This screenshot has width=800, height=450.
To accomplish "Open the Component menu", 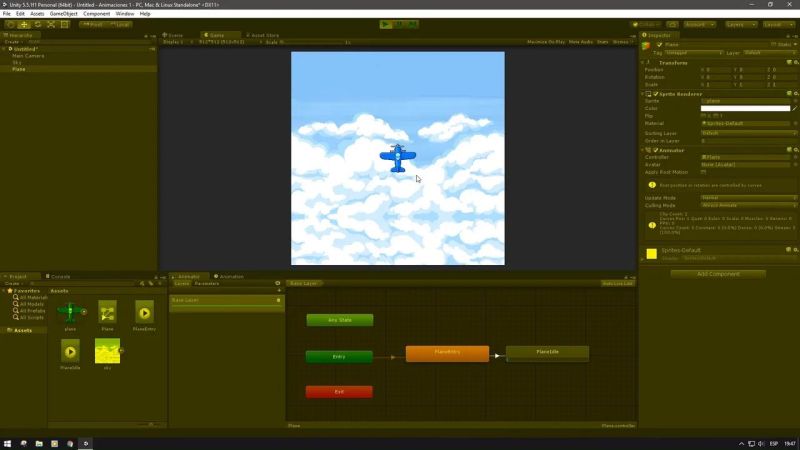I will 96,14.
